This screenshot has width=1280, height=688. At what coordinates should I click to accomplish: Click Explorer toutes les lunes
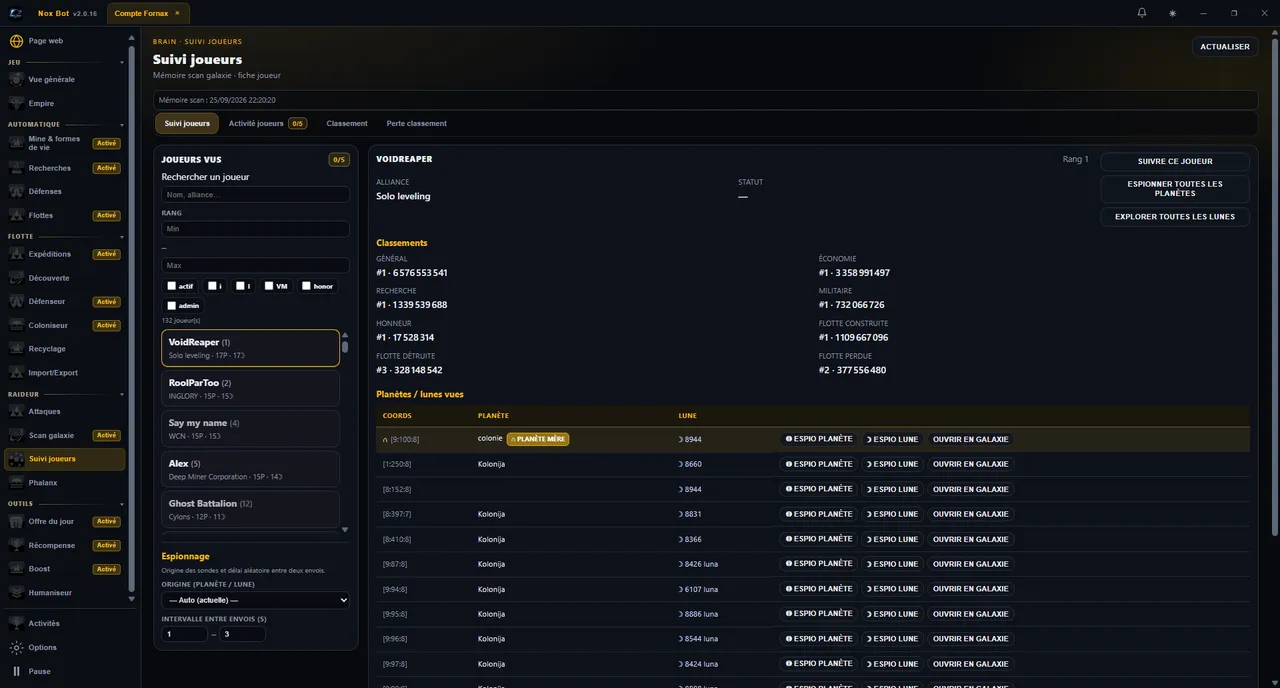tap(1175, 216)
